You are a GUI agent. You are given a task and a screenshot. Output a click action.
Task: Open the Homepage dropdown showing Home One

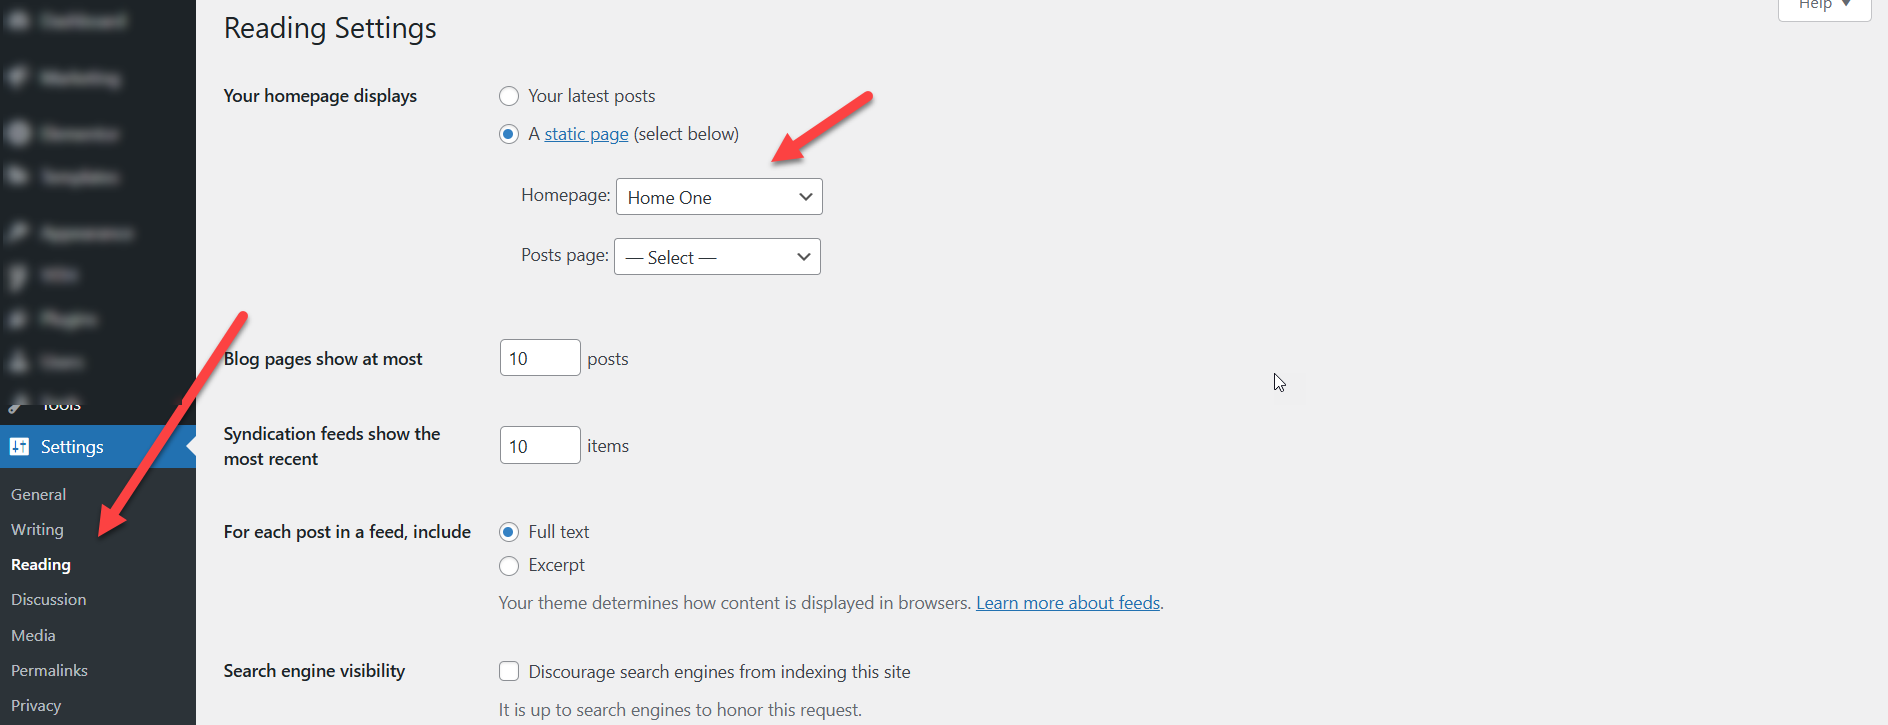[x=719, y=197]
